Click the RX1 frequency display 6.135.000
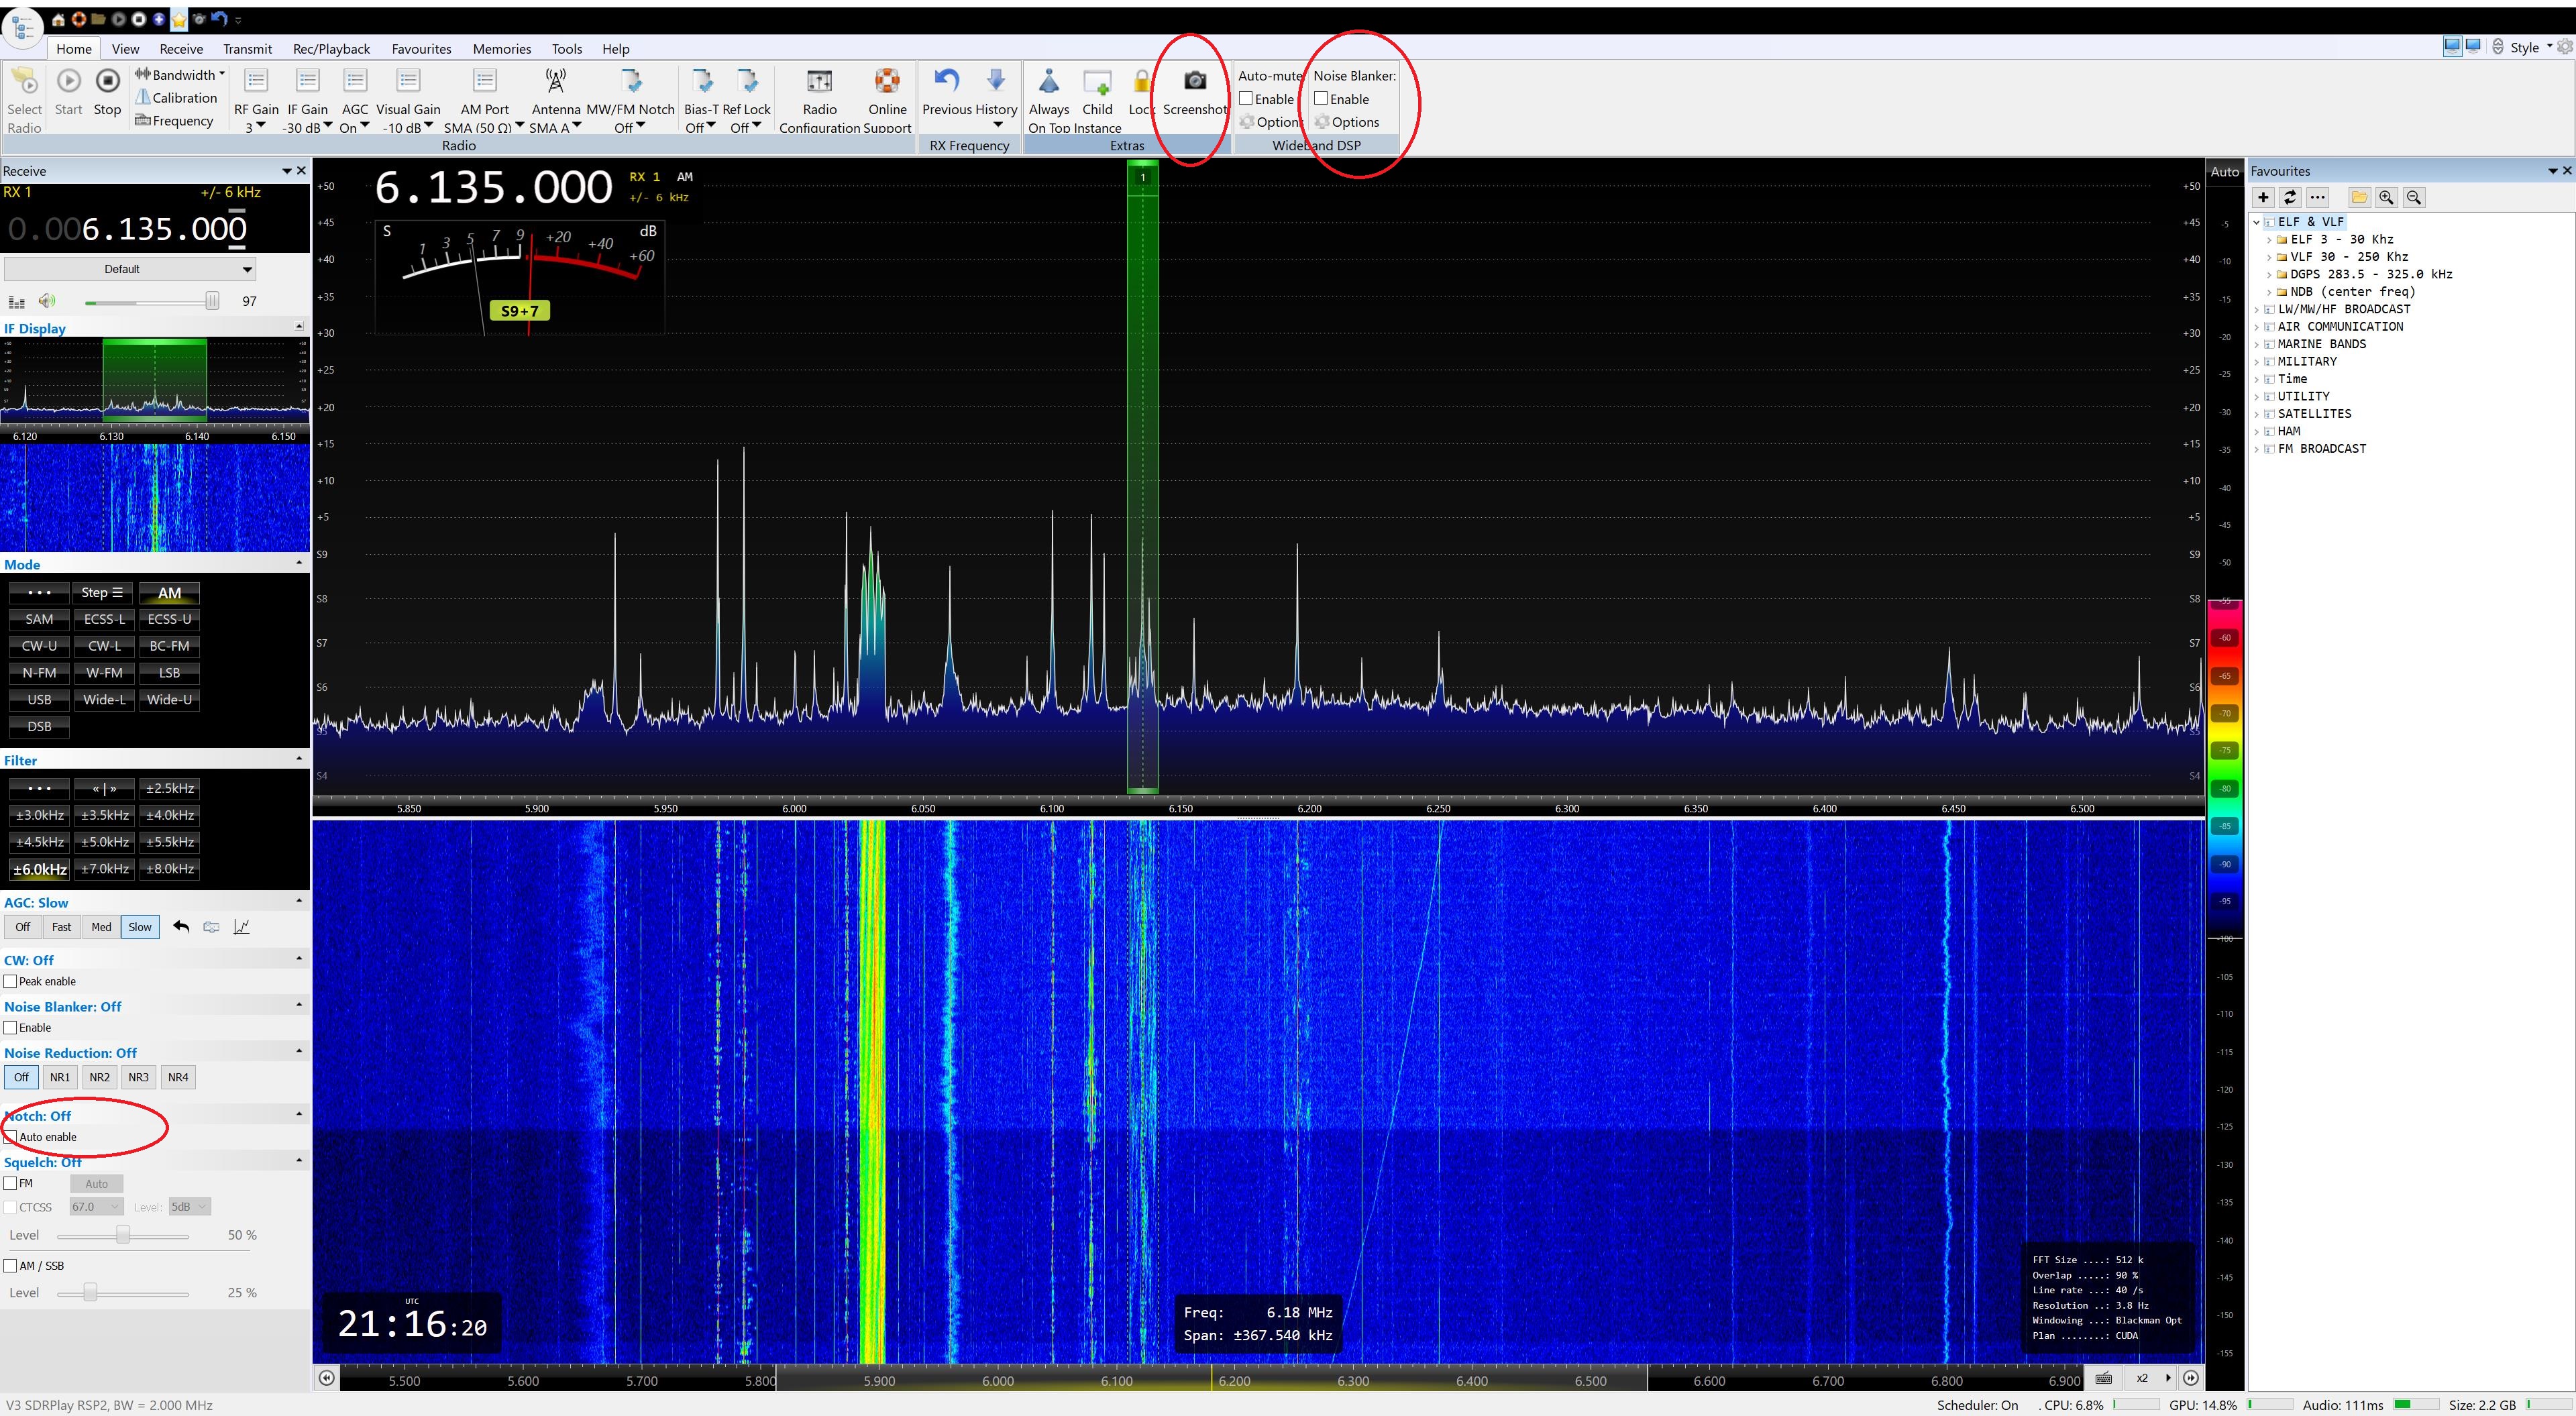Image resolution: width=2576 pixels, height=1416 pixels. [163, 229]
